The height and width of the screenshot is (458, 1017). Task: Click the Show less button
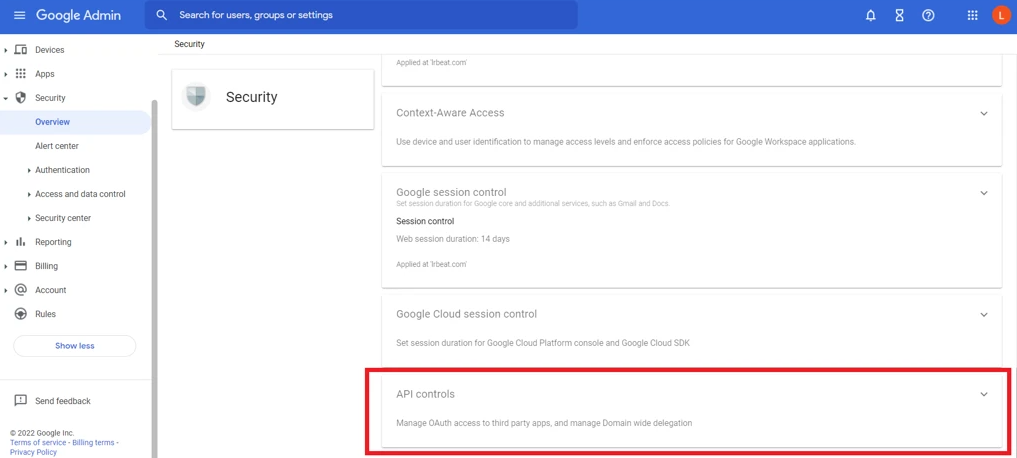74,346
